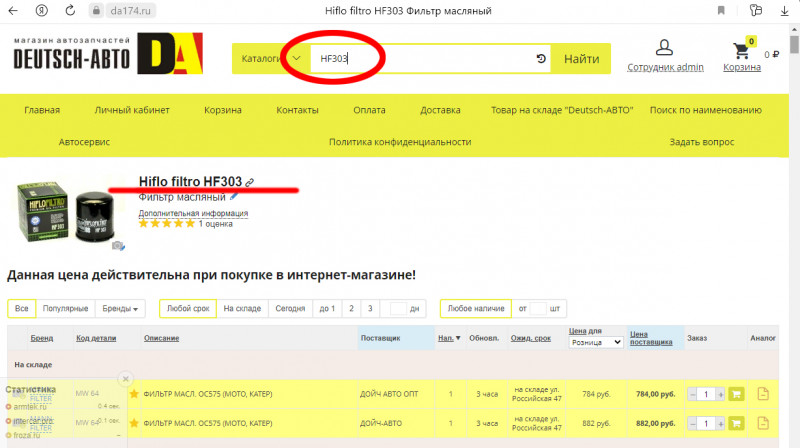
Task: Click the five-star rating of the product
Action: [x=167, y=223]
